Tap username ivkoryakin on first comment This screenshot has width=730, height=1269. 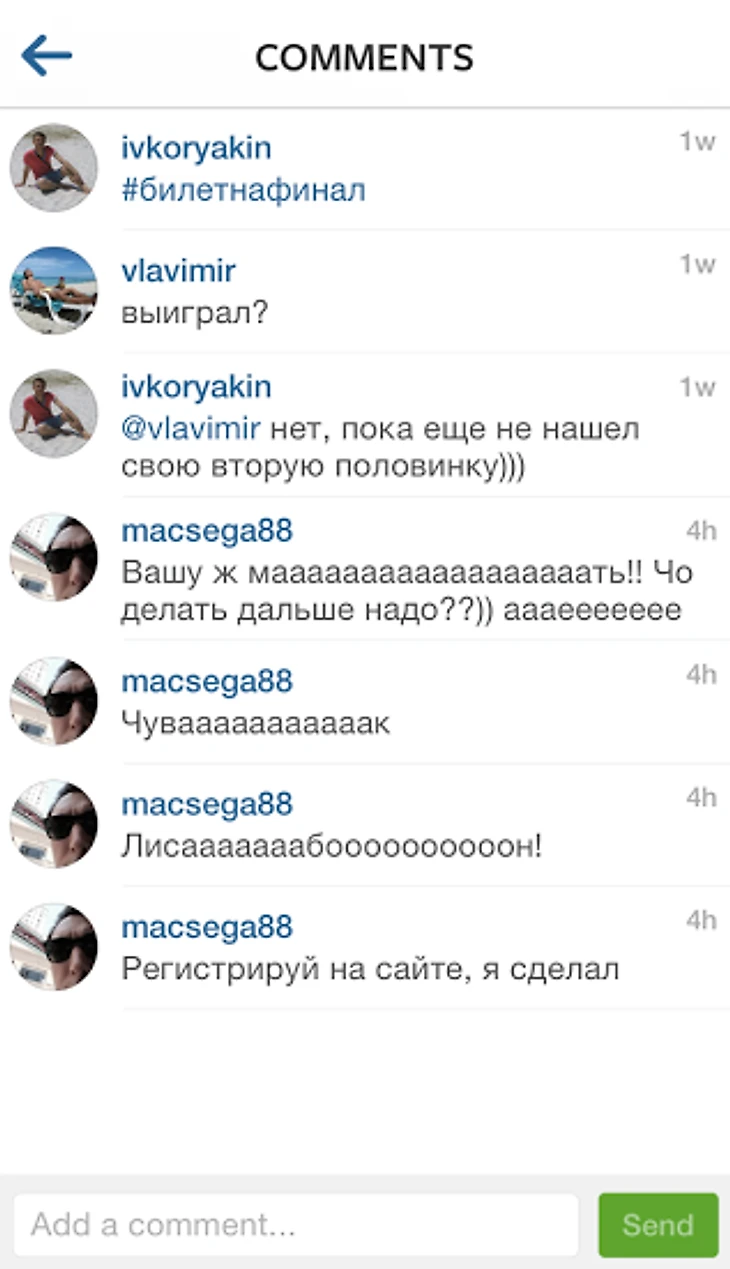(196, 149)
